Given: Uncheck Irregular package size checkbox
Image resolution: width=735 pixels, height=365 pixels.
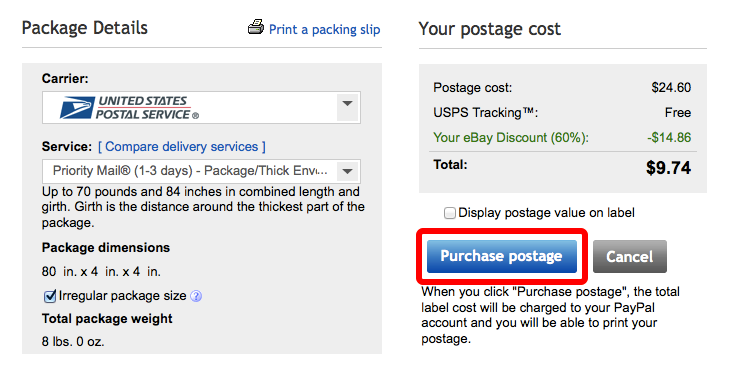Looking at the screenshot, I should [x=50, y=296].
